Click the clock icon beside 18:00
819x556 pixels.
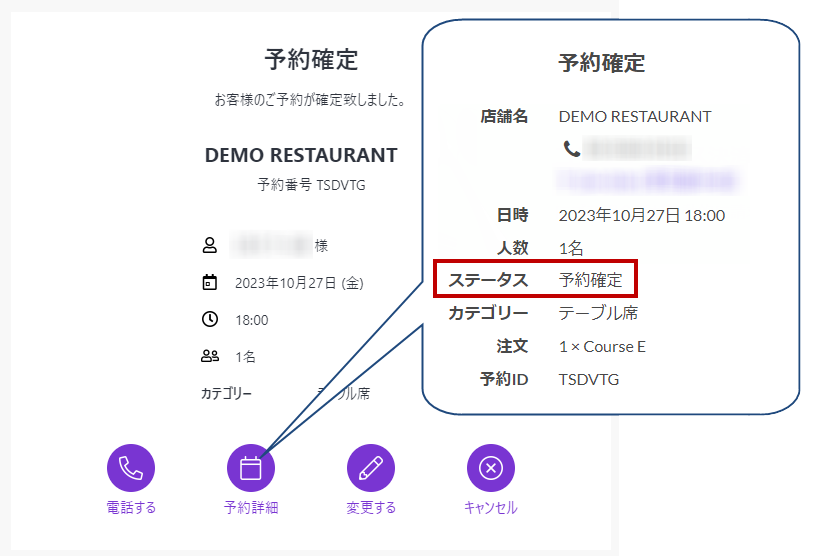click(210, 320)
